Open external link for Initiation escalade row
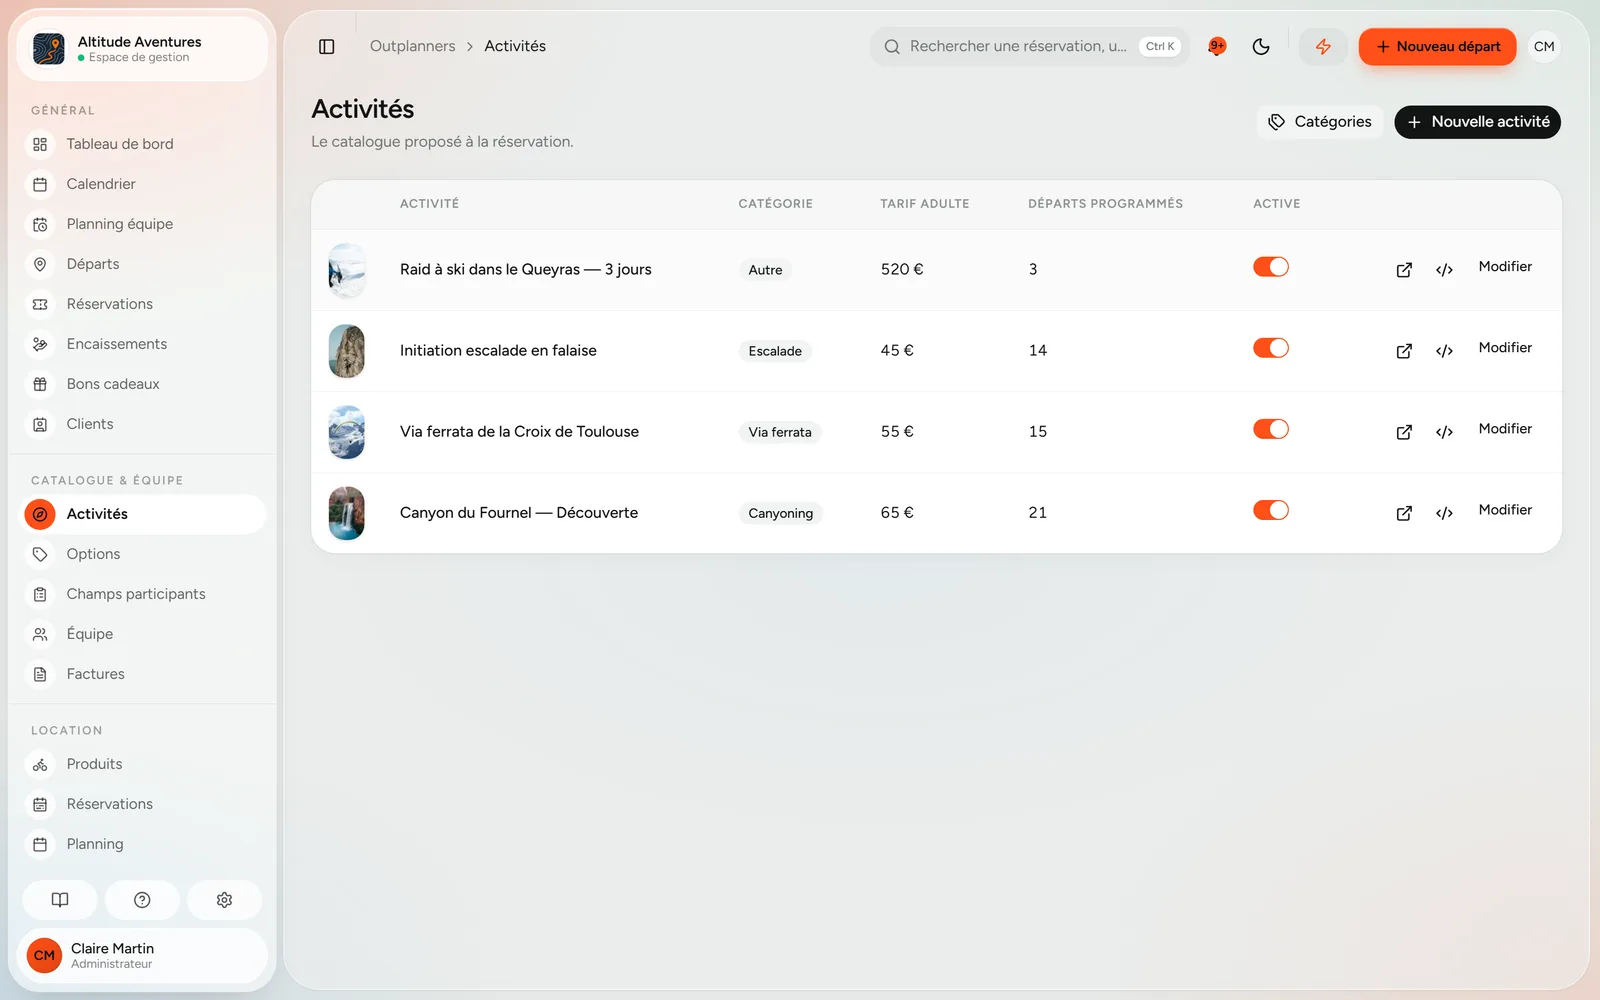 [1404, 351]
